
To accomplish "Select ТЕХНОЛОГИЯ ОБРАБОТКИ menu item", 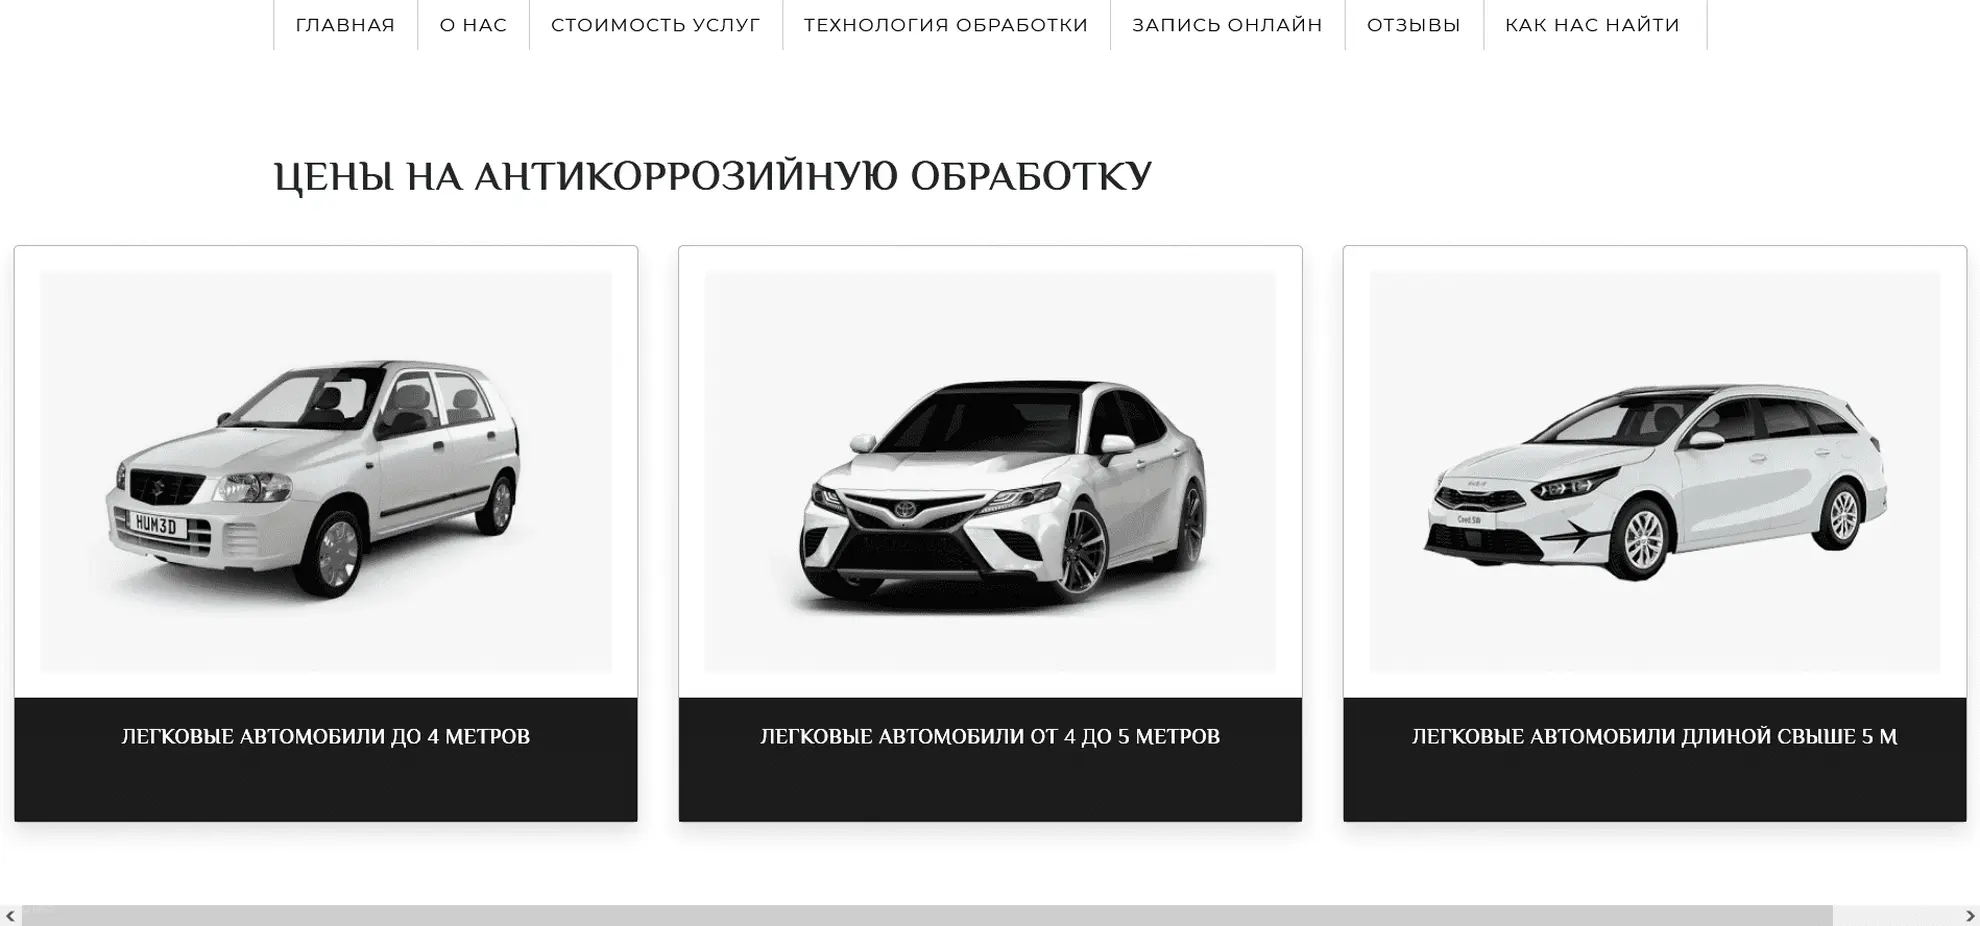I will point(946,25).
